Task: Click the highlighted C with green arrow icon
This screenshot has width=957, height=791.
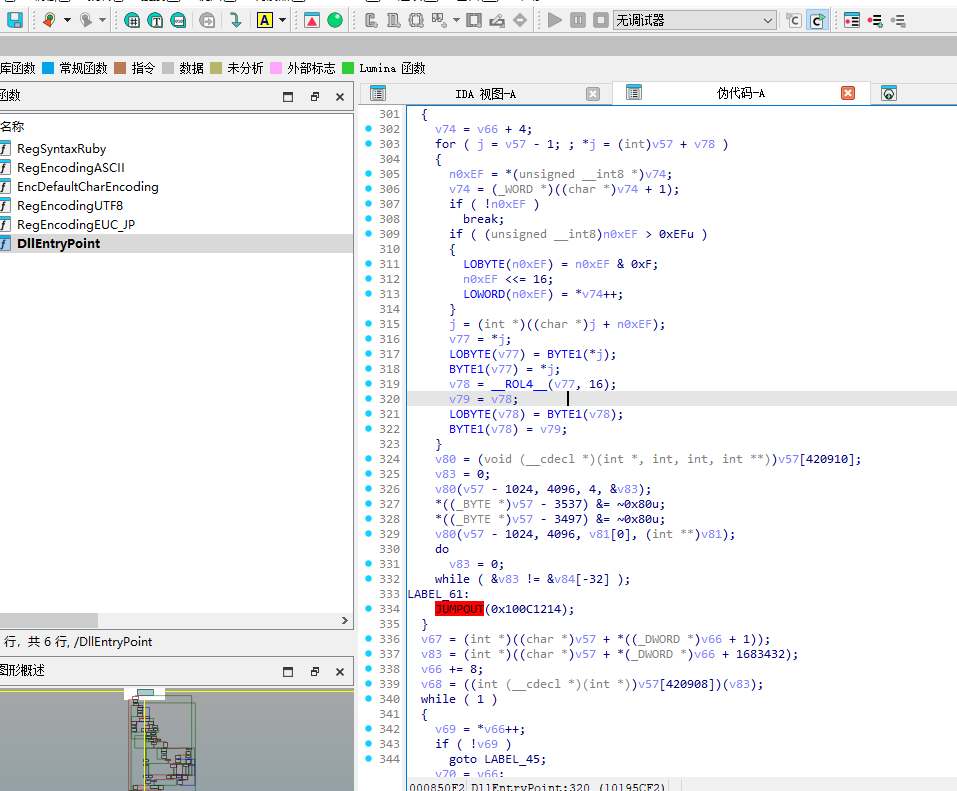Action: (x=817, y=20)
